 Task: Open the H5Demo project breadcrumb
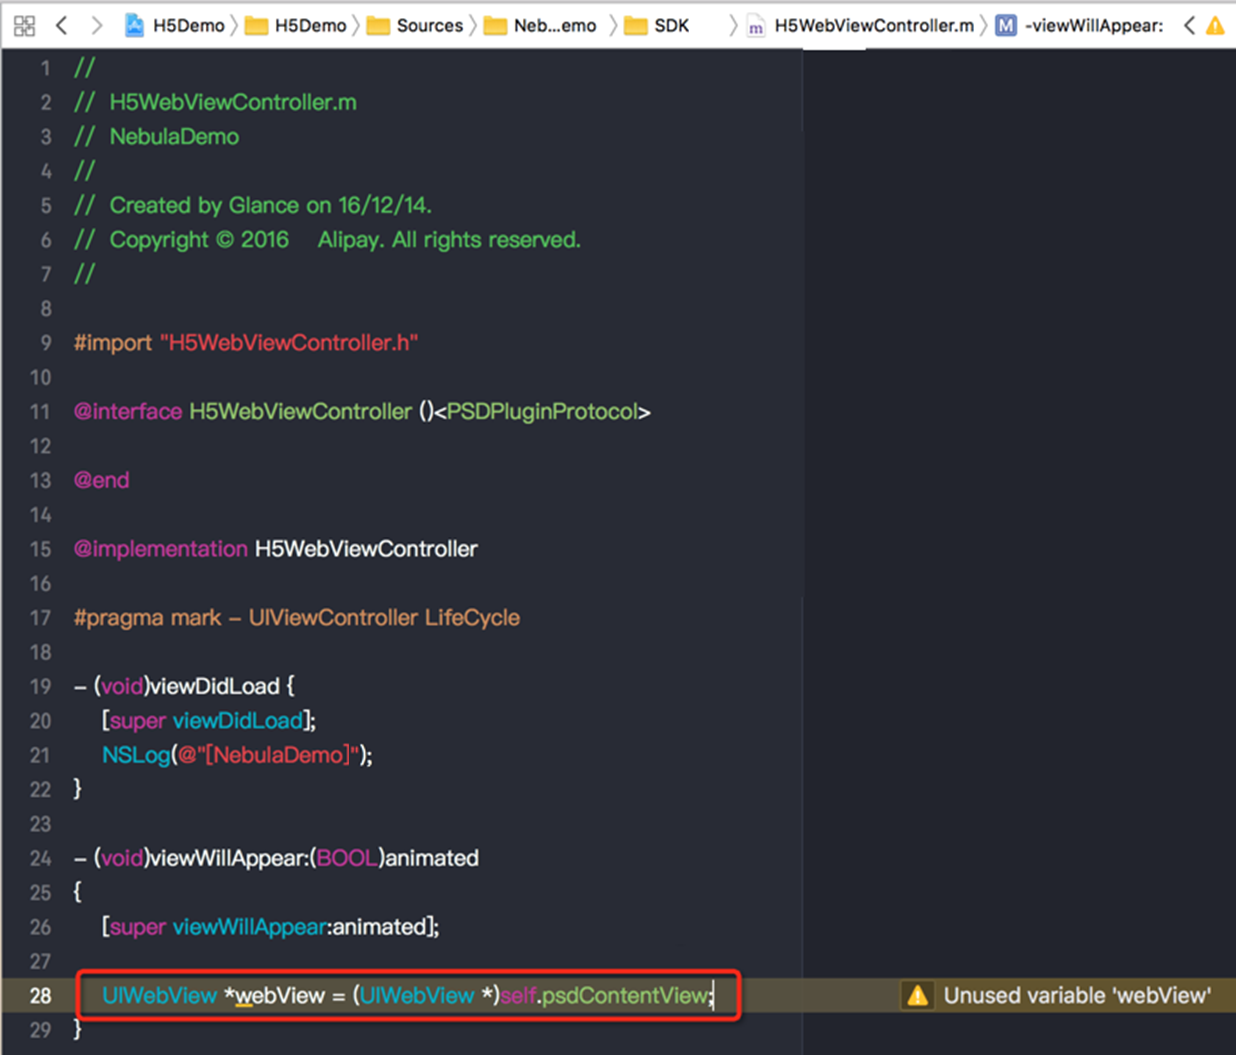pos(175,25)
